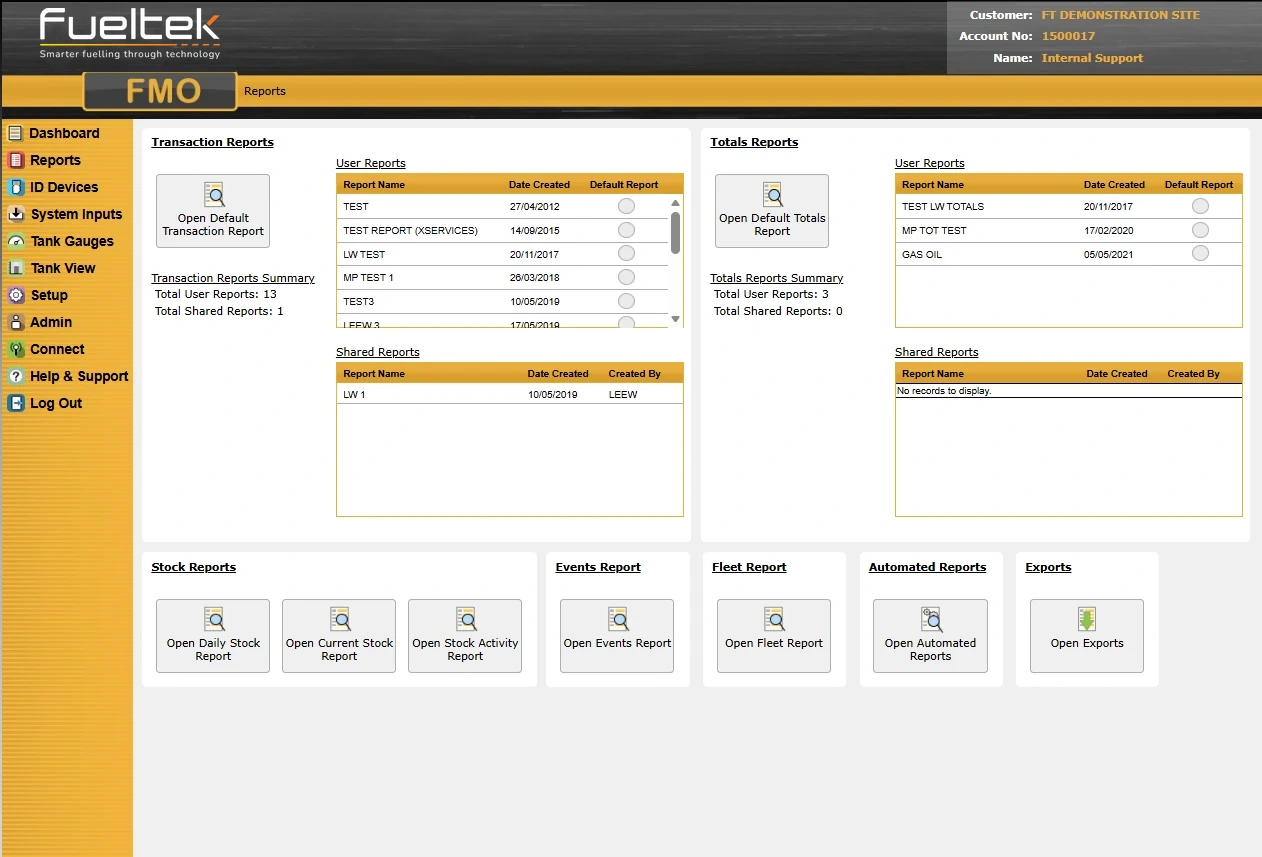Click the Fueltek logo

130,34
